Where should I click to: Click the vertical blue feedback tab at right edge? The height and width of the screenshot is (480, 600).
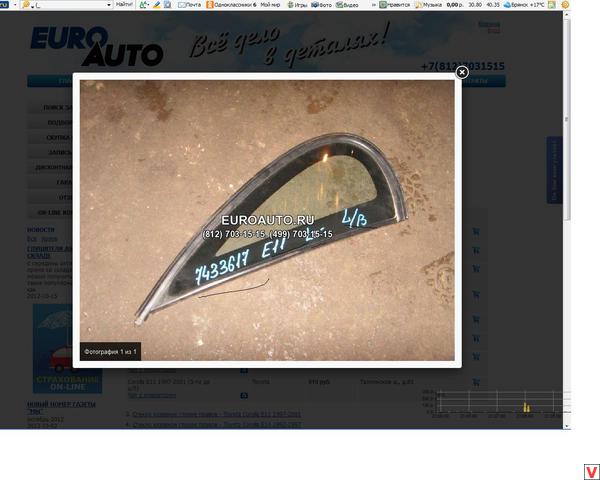coord(554,170)
